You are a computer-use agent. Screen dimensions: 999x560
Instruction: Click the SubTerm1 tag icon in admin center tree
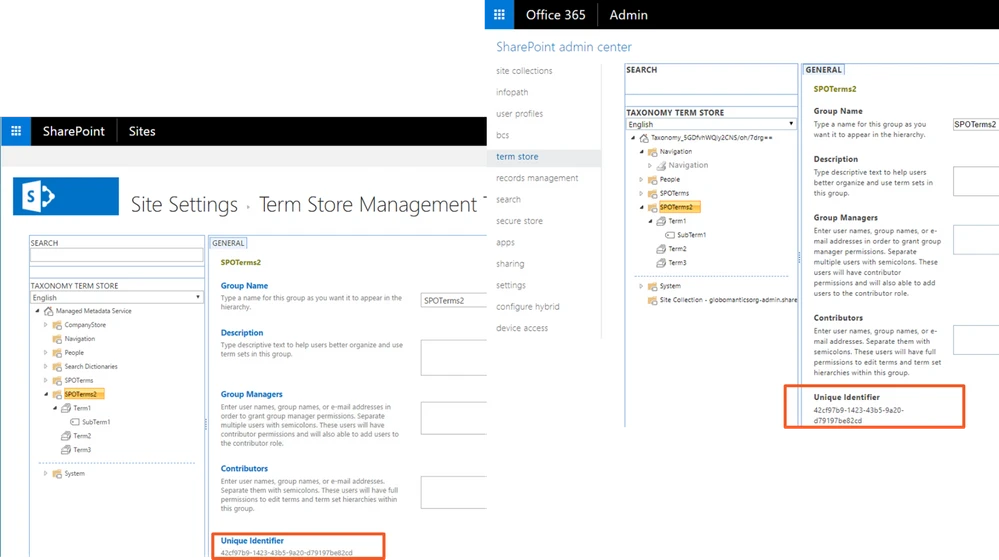[x=670, y=235]
